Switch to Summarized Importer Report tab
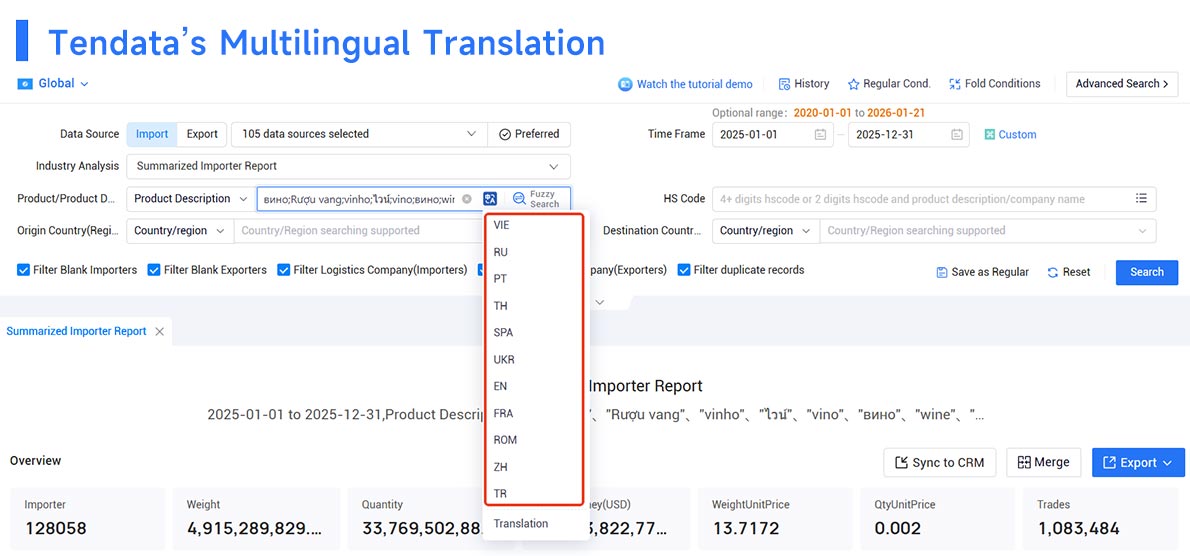The image size is (1190, 556). [77, 331]
